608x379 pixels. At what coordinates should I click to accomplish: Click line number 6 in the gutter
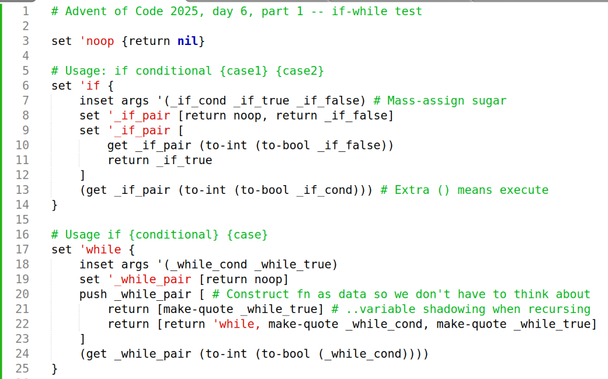pos(26,86)
